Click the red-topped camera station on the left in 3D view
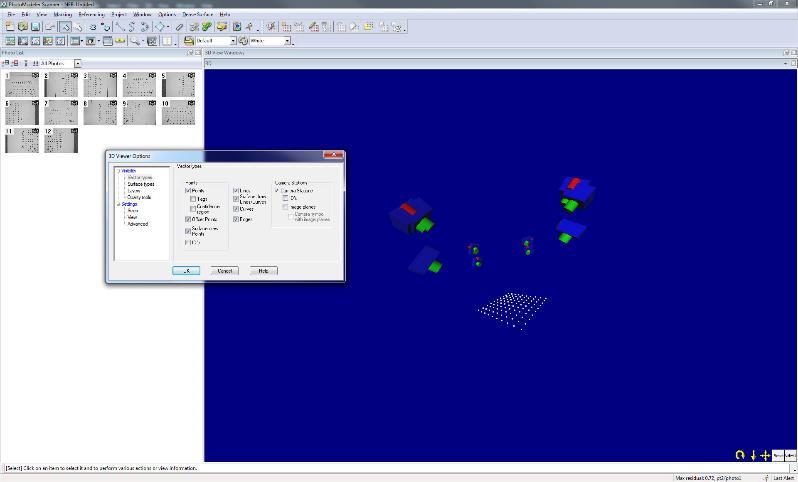The width and height of the screenshot is (798, 482). click(412, 216)
